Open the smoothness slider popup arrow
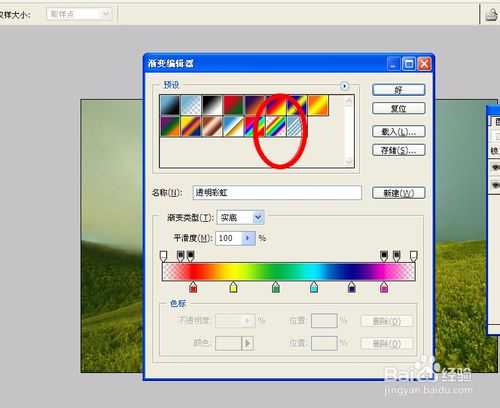This screenshot has width=500, height=408. 248,238
